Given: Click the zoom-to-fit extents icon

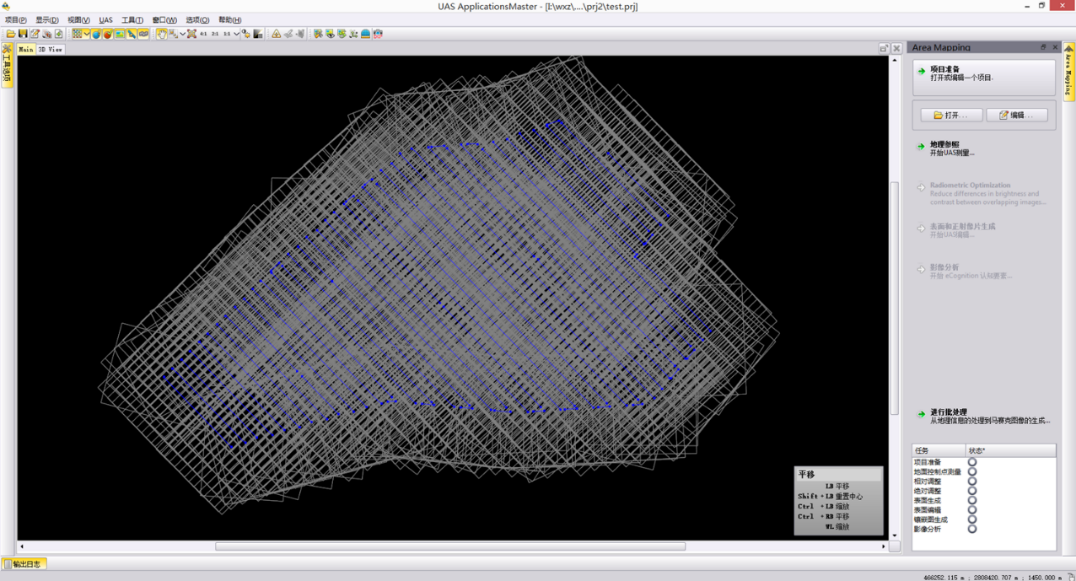Looking at the screenshot, I should pyautogui.click(x=191, y=34).
